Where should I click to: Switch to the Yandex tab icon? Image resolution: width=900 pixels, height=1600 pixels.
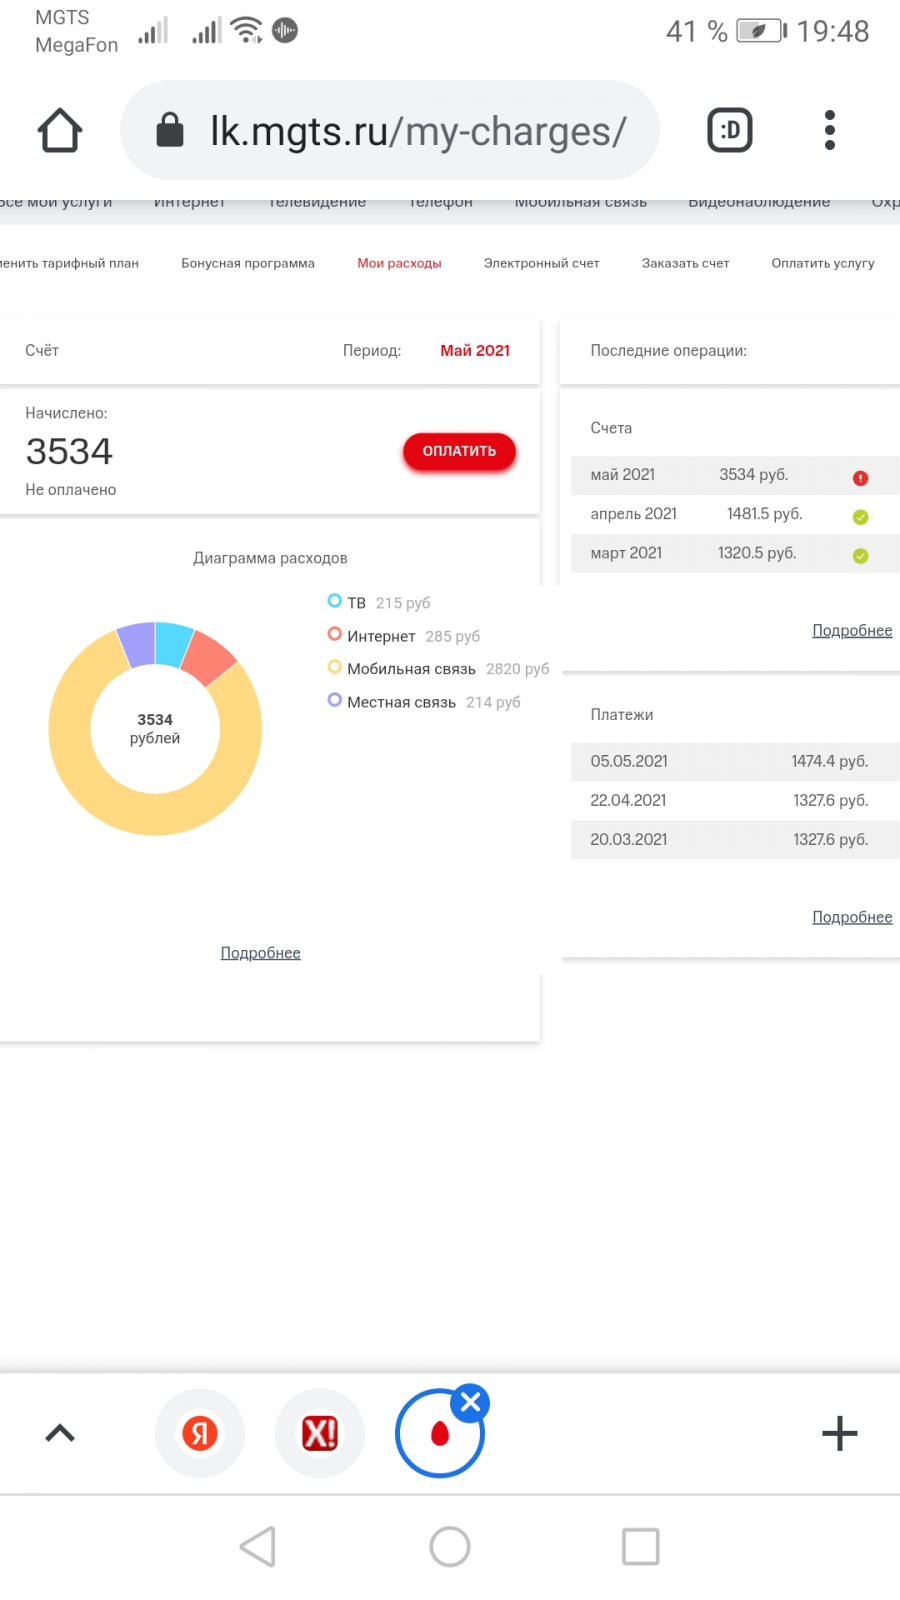pyautogui.click(x=200, y=1433)
